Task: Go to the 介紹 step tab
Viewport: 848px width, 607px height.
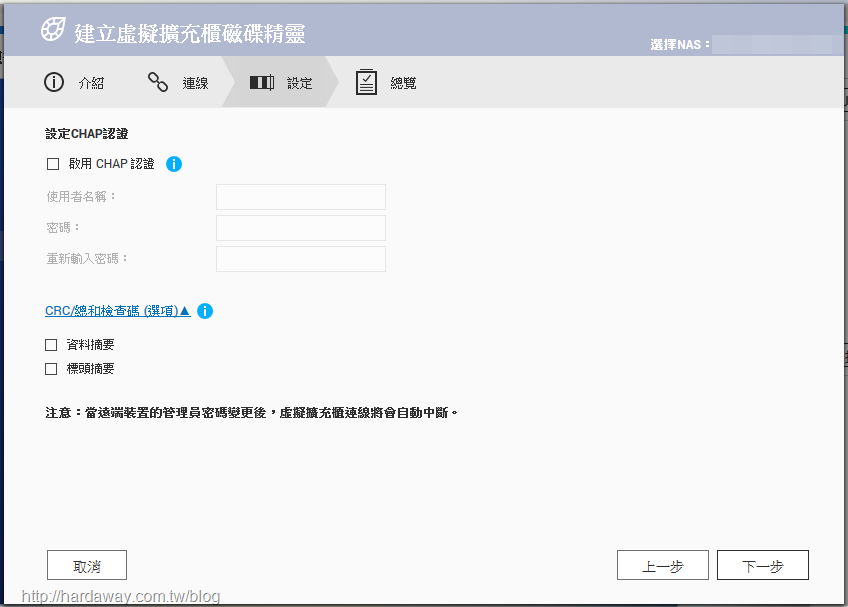Action: click(x=75, y=83)
